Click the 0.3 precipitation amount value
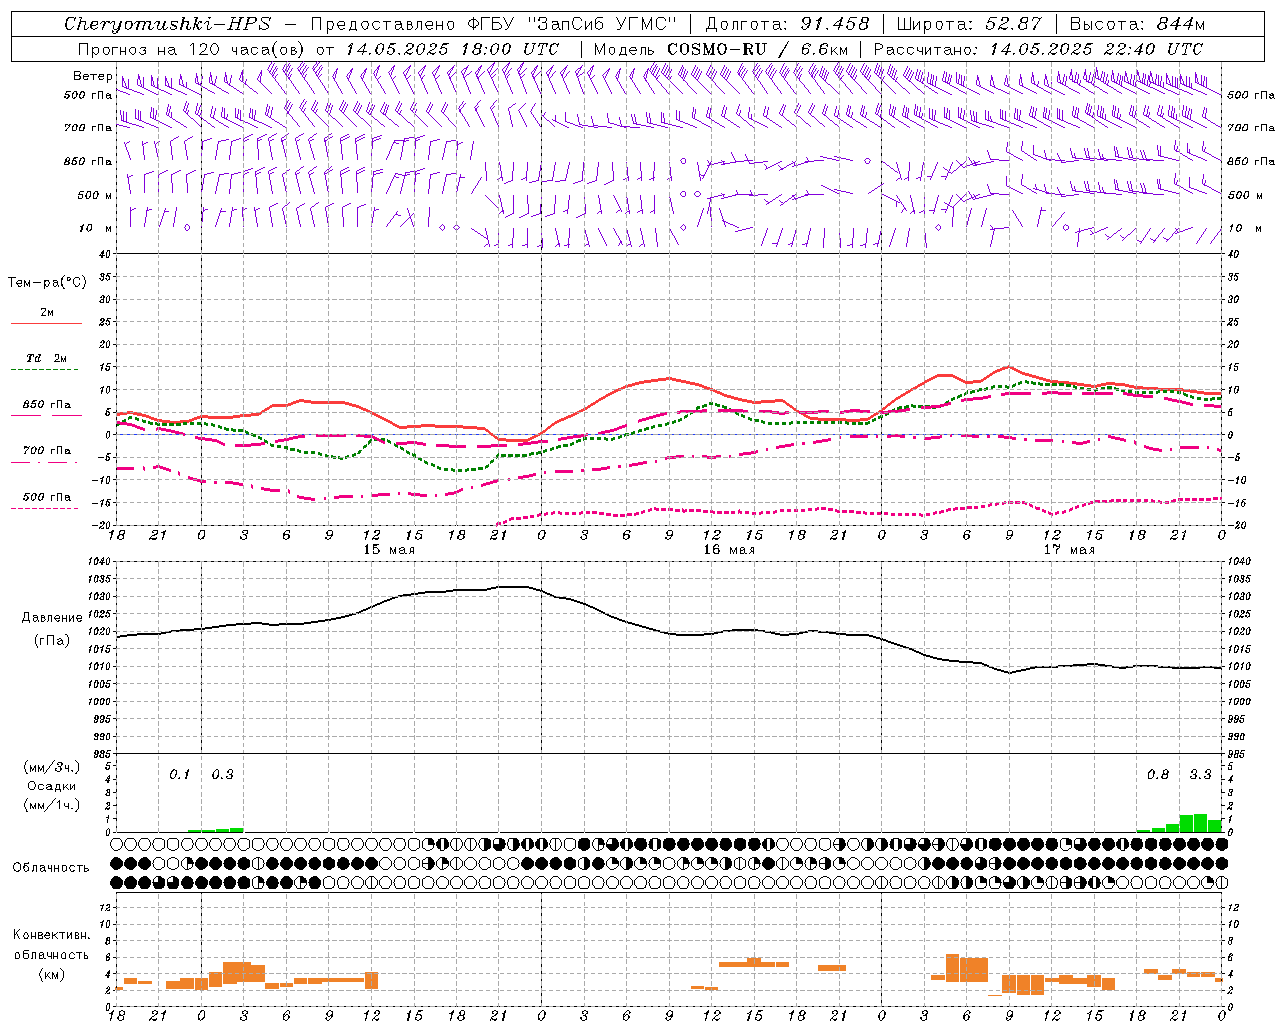Image resolution: width=1280 pixels, height=1024 pixels. [x=222, y=775]
